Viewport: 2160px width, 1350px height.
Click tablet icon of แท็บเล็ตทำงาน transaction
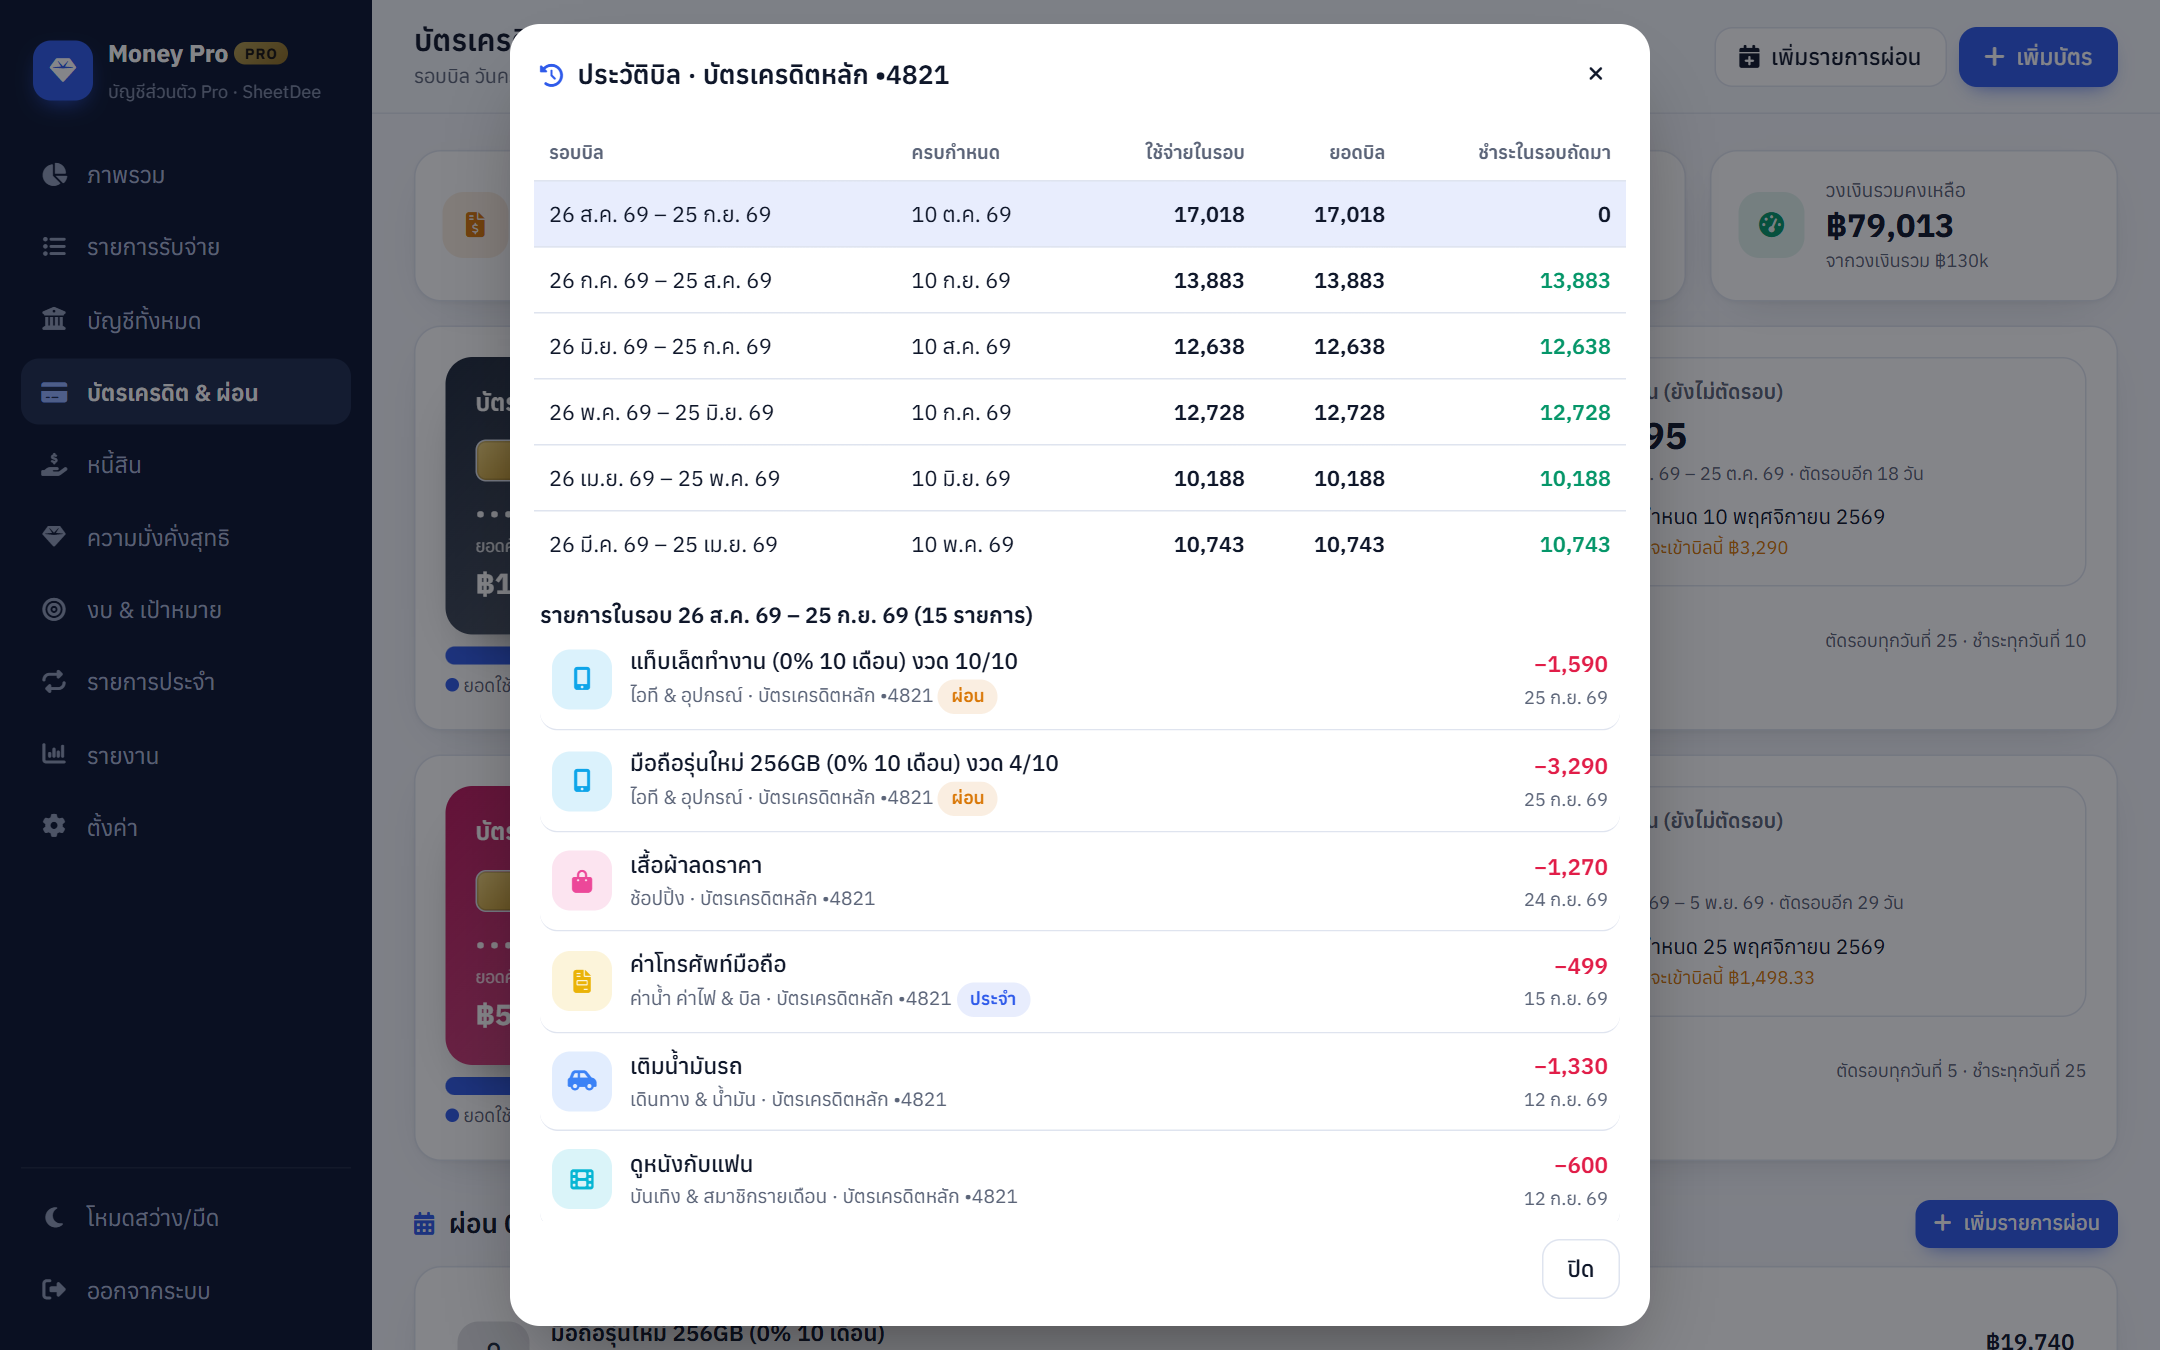[582, 679]
